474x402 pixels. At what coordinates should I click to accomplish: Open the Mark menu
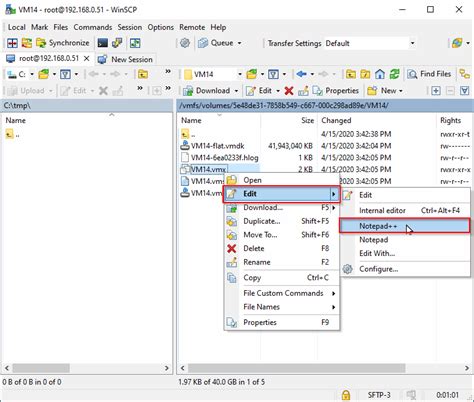point(40,27)
